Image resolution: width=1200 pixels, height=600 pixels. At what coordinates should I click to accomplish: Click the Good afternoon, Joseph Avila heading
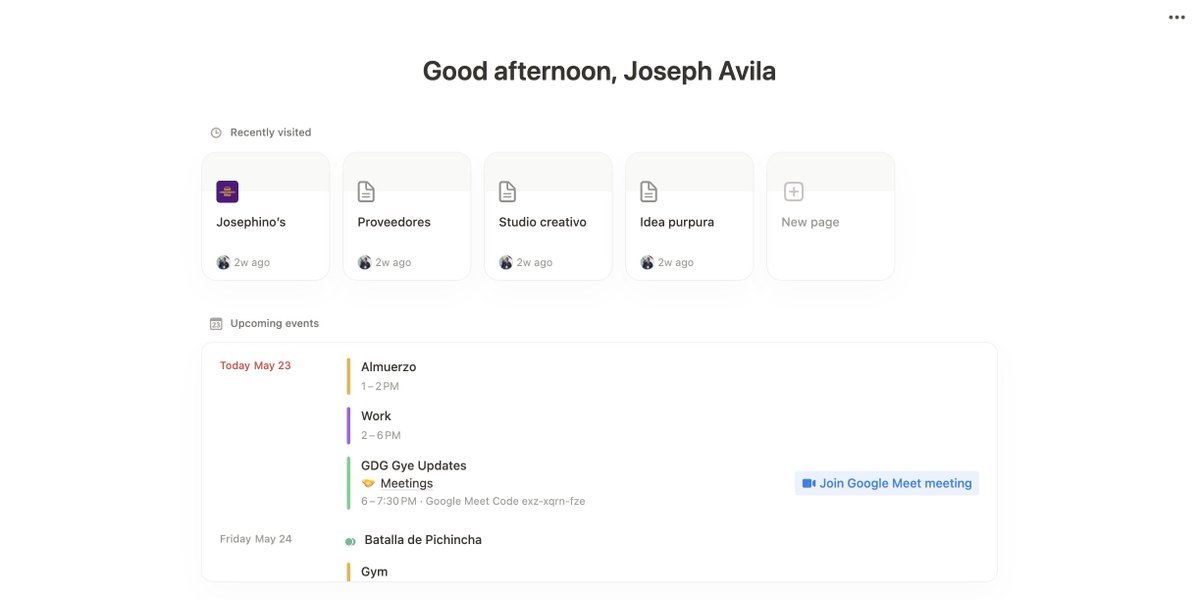(599, 71)
